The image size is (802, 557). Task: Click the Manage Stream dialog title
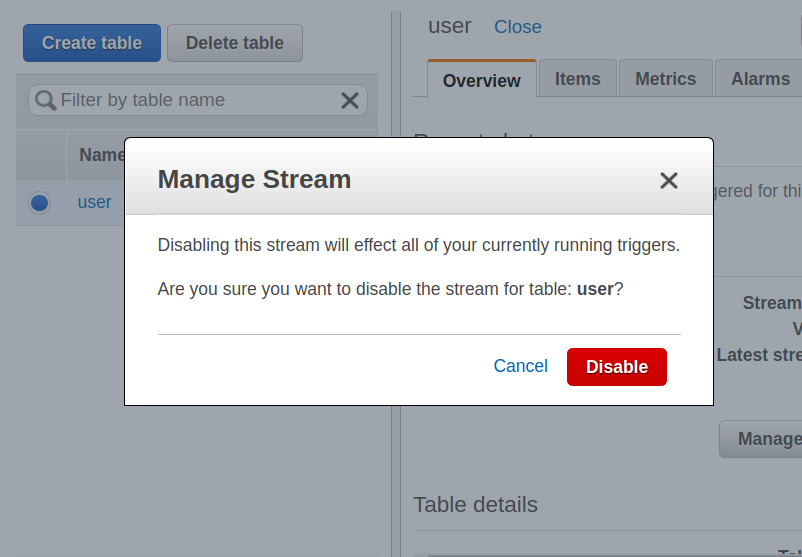pyautogui.click(x=254, y=179)
